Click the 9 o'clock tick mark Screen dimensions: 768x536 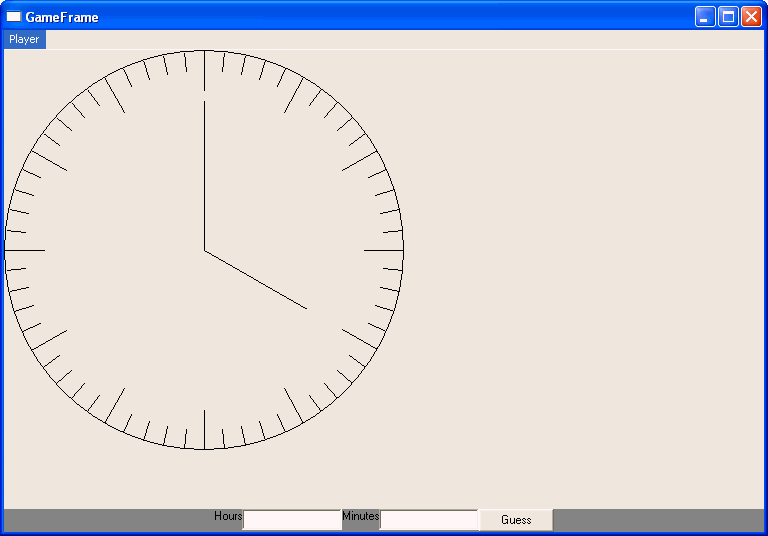coord(25,250)
